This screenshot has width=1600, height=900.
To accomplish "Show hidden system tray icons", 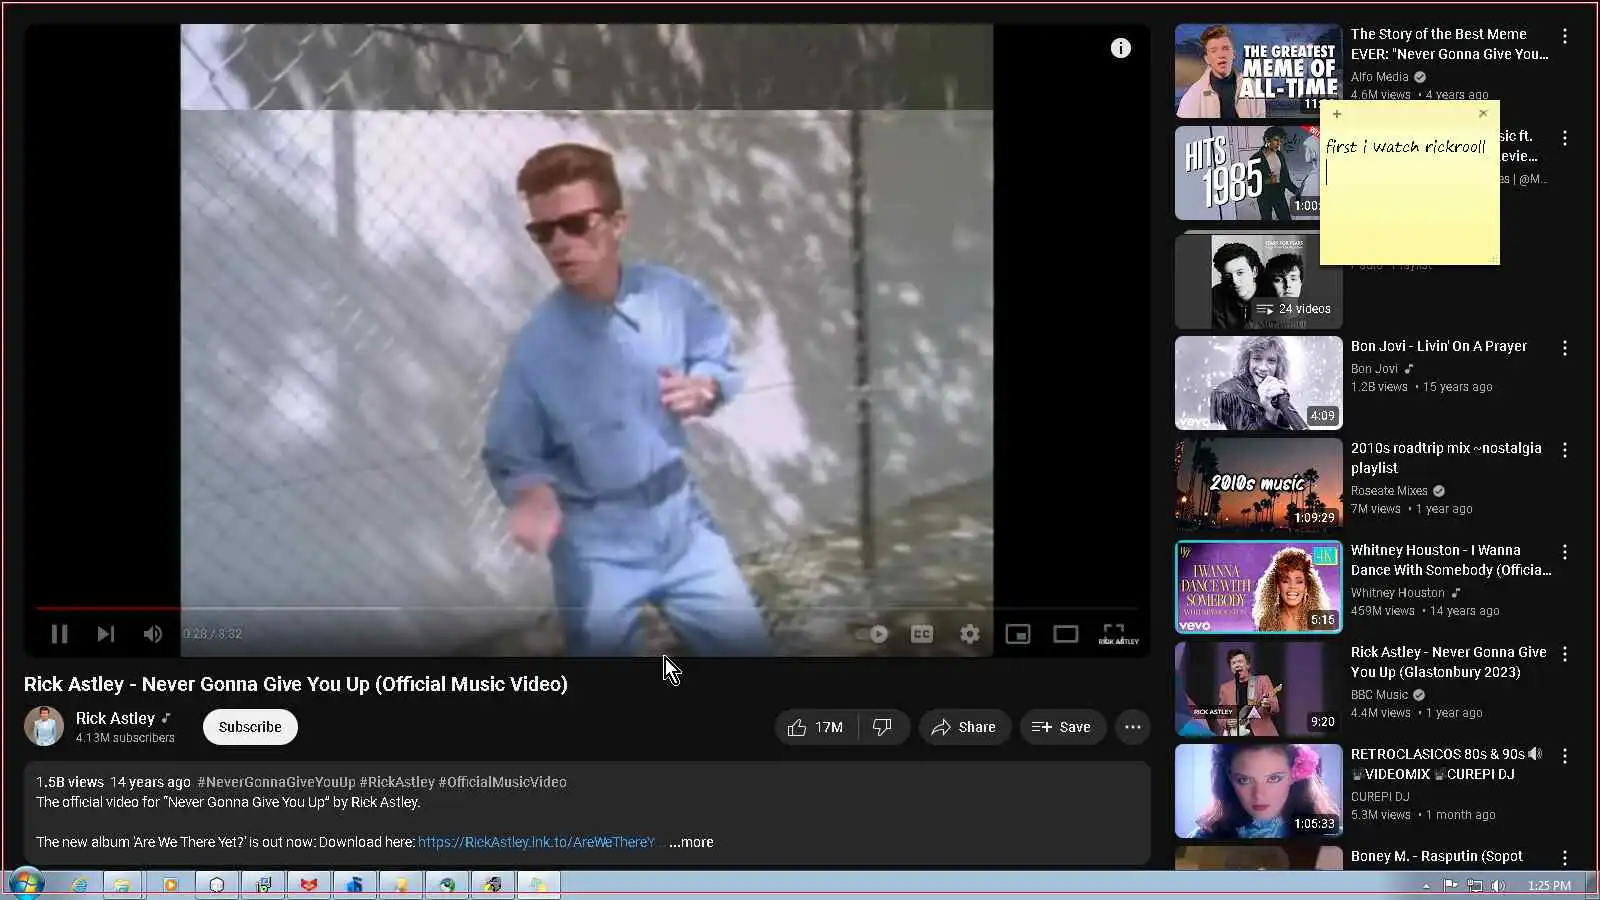I will click(1426, 886).
